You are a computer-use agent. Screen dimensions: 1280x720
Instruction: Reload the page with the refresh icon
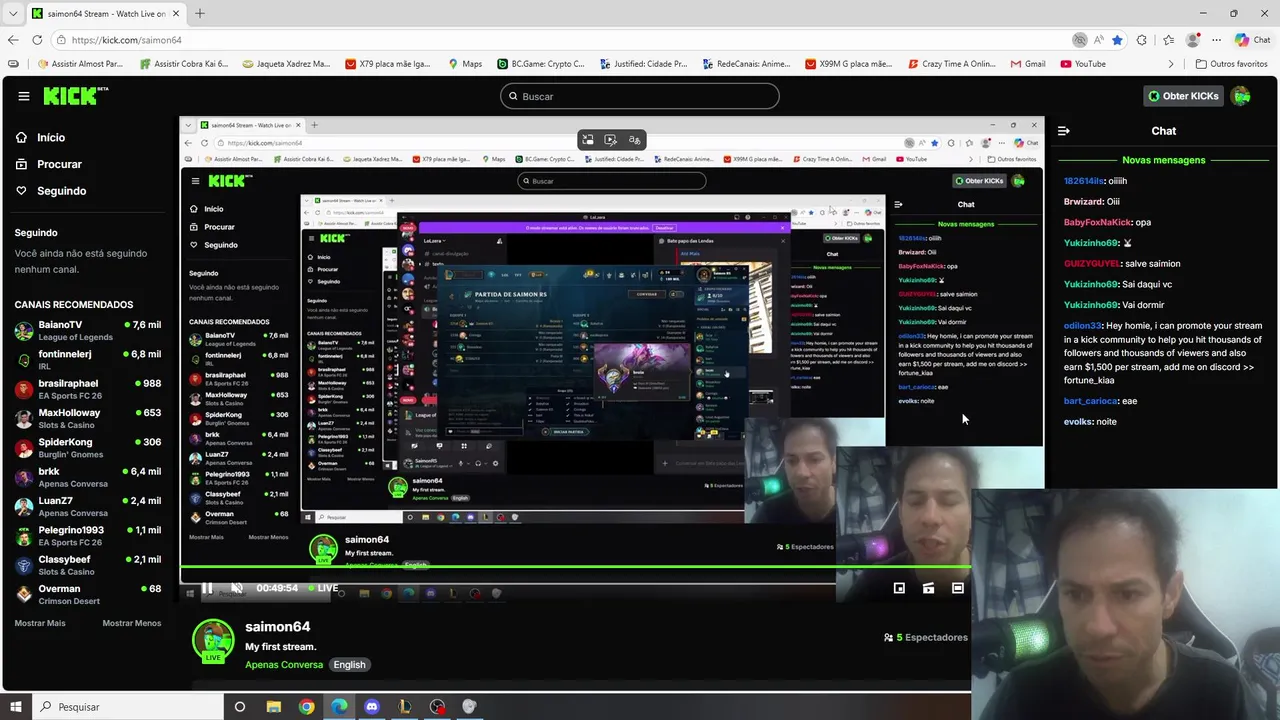tap(37, 40)
